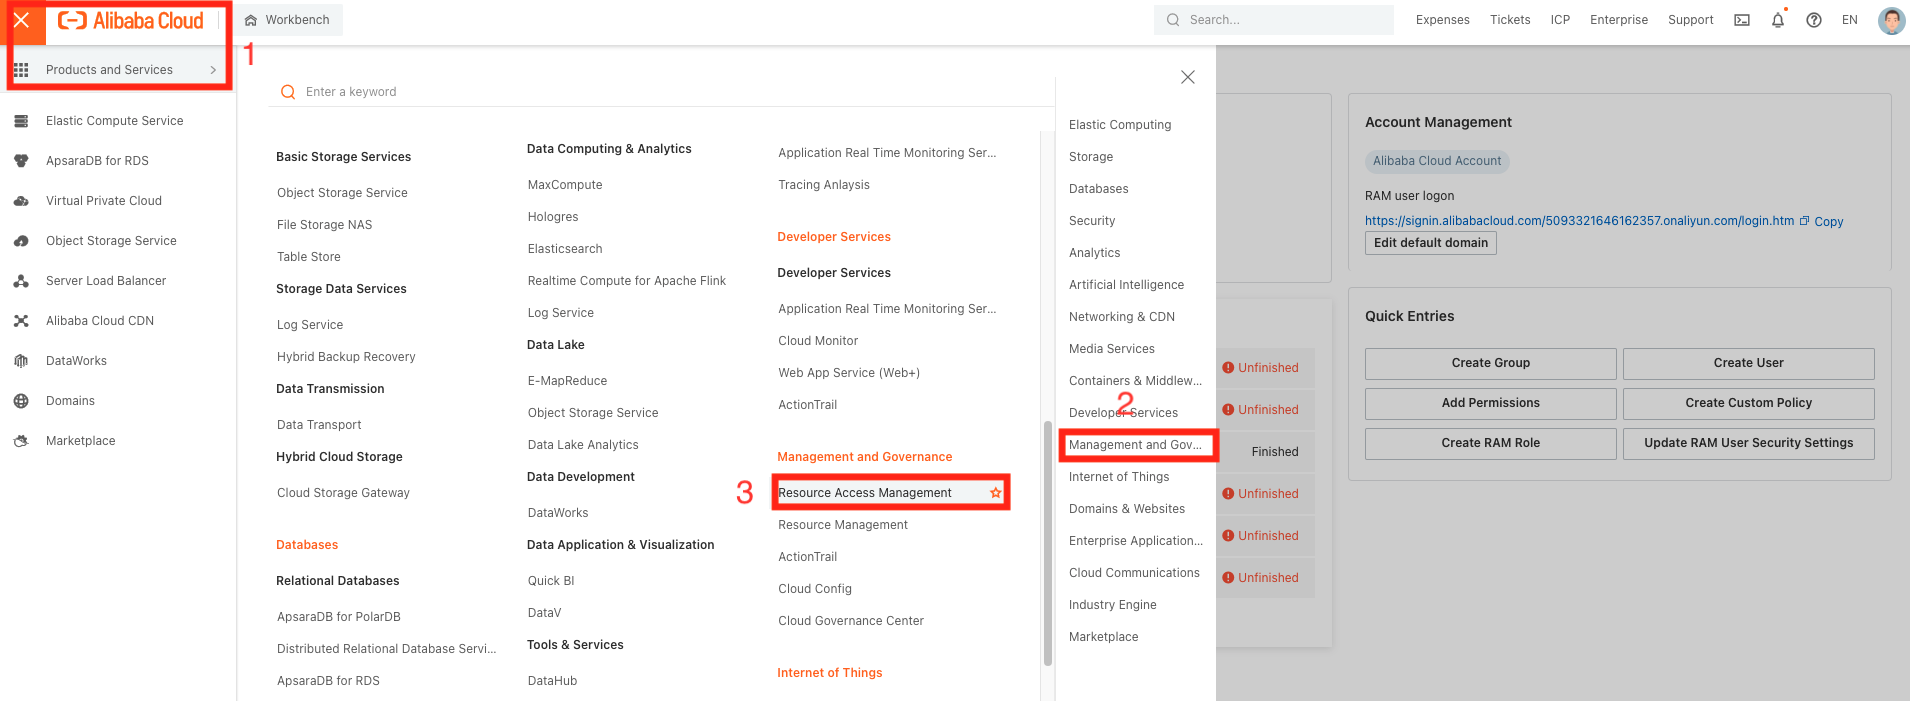Click the ApsaraDB for RDS sidebar icon

pos(21,161)
